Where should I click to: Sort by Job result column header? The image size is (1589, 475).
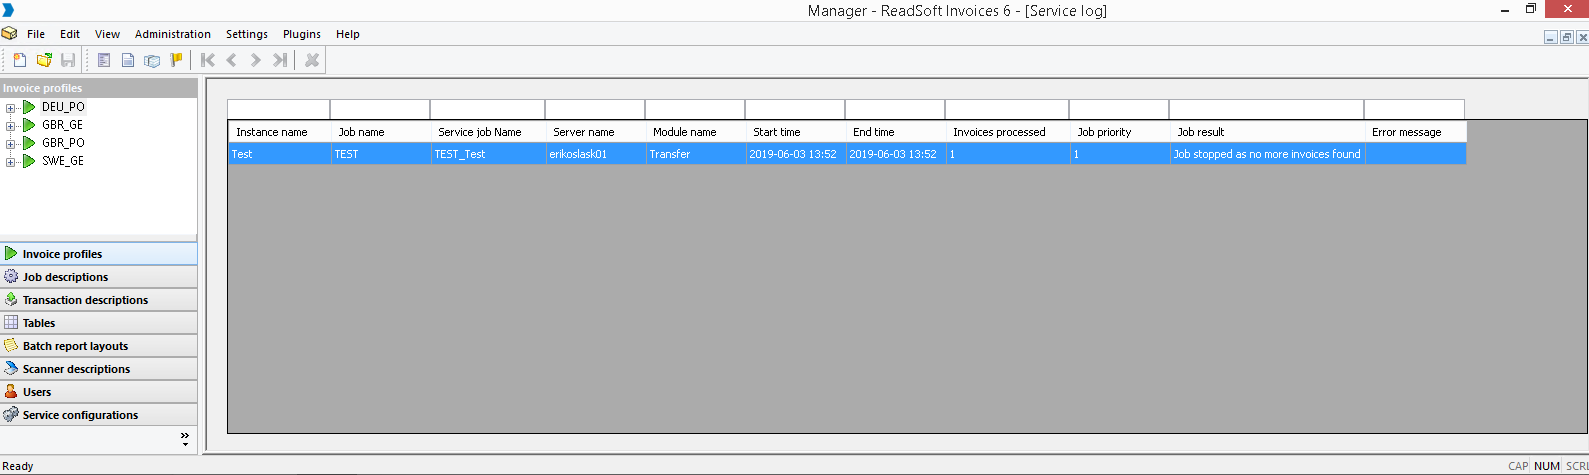pyautogui.click(x=1266, y=132)
